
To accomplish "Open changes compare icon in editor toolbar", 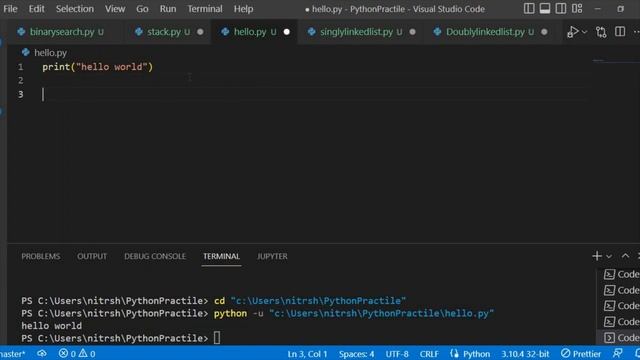I will pyautogui.click(x=601, y=32).
